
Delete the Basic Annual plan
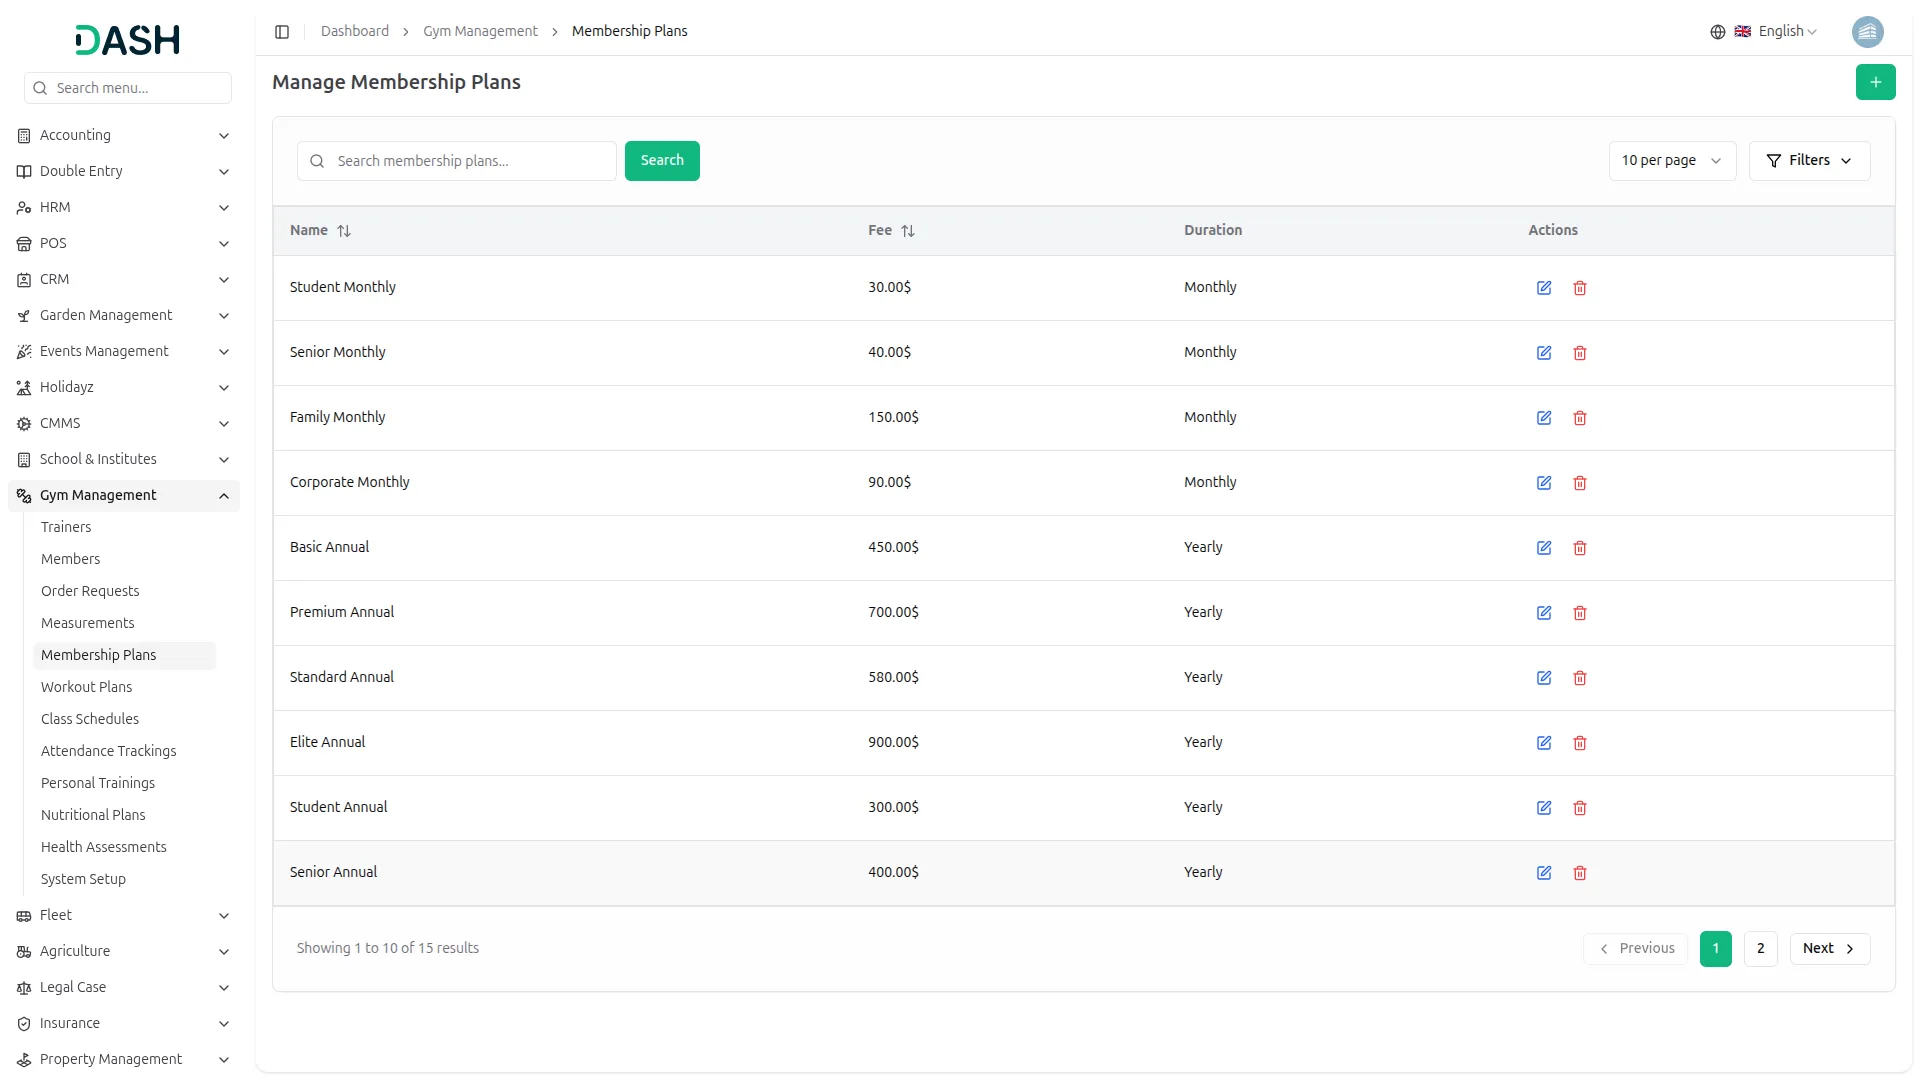[x=1580, y=548]
